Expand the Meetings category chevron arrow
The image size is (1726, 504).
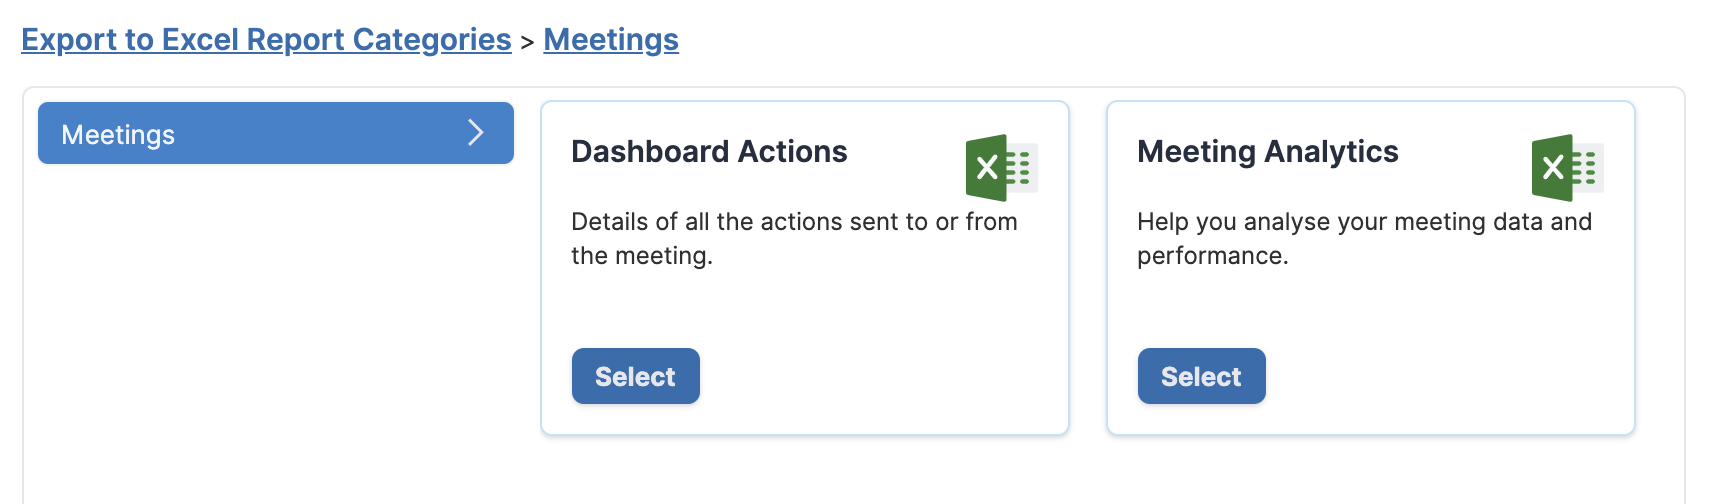(476, 133)
